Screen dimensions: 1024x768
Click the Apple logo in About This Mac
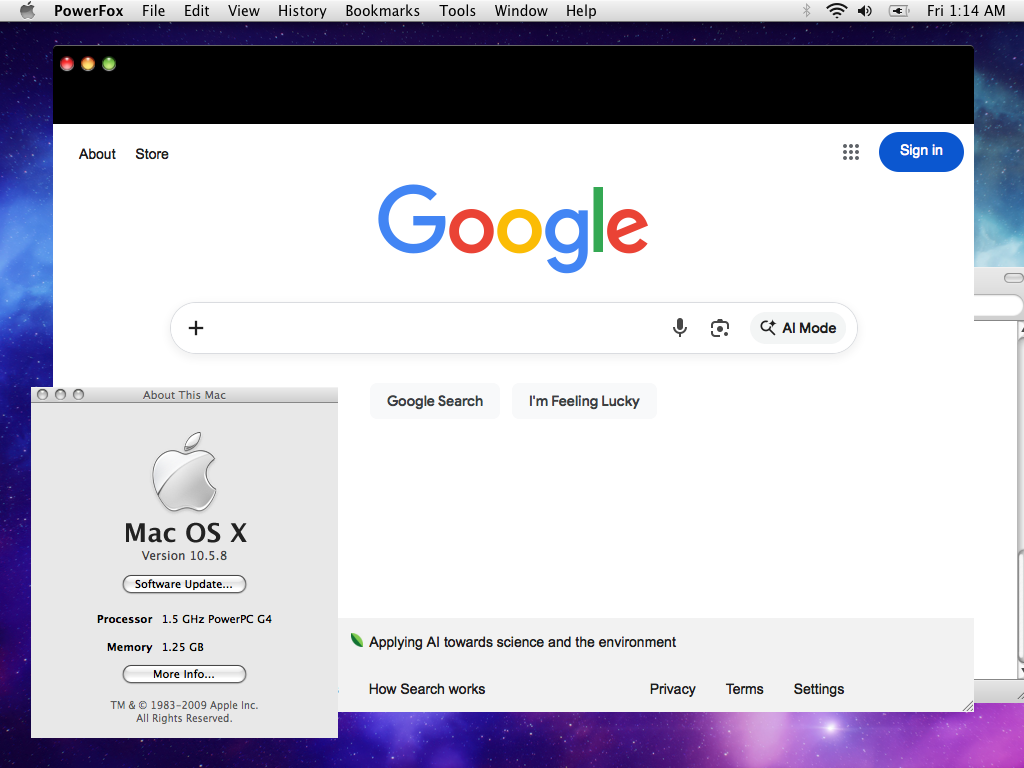point(184,471)
